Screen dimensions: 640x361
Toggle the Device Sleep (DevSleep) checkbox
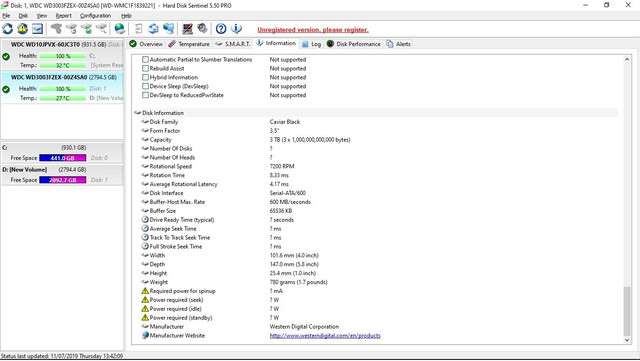click(145, 86)
